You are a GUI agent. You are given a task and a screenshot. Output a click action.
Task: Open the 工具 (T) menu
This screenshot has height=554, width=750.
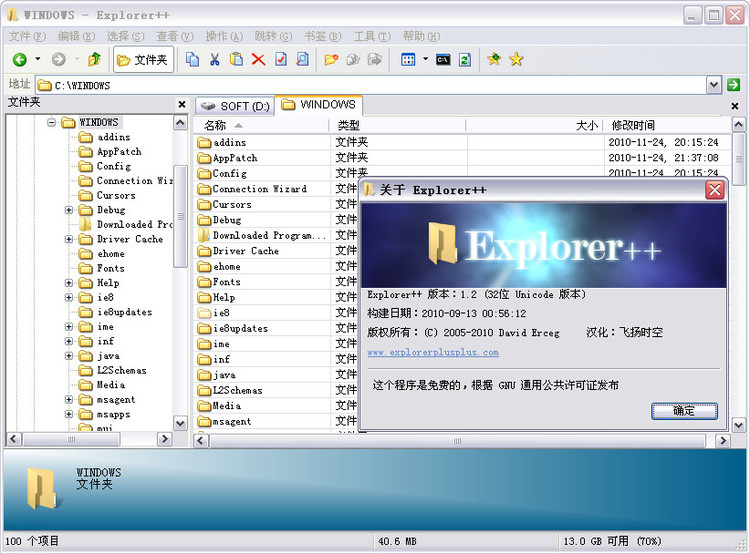coord(372,36)
